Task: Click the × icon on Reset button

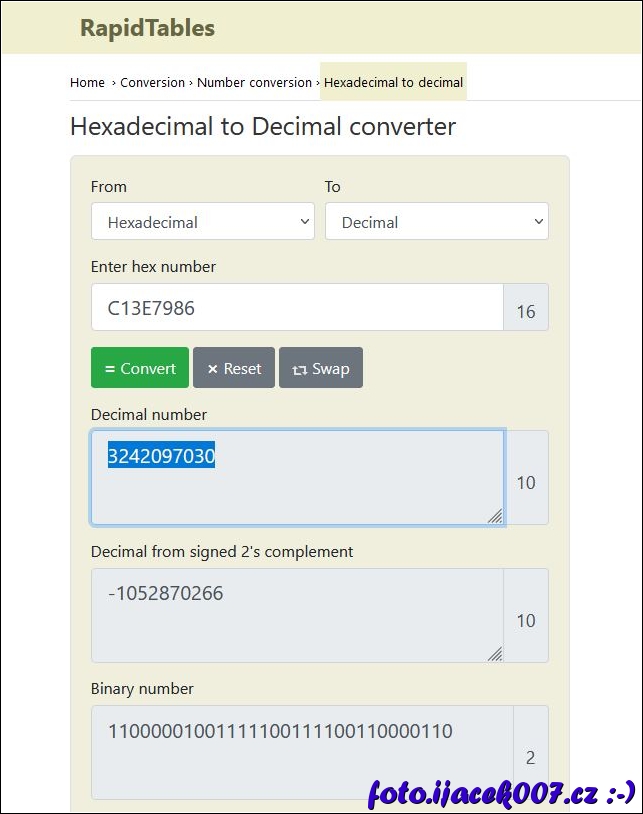Action: 212,369
